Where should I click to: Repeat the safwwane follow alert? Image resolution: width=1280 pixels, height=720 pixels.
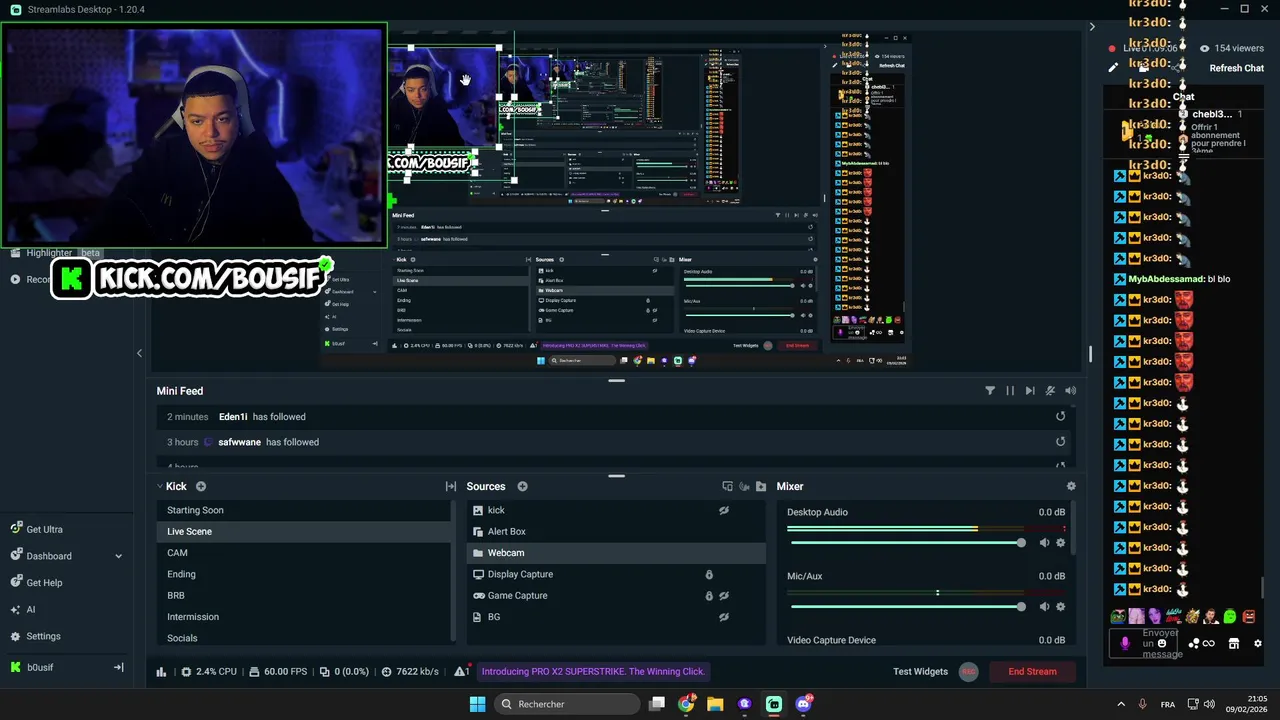(1061, 442)
